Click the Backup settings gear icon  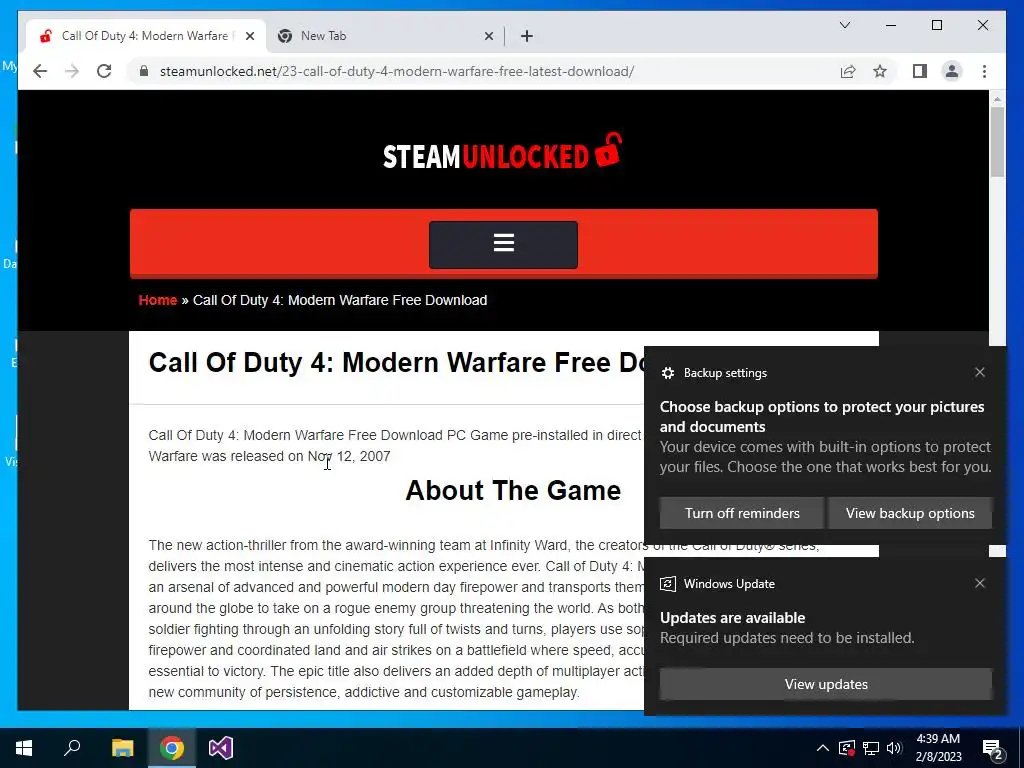667,373
